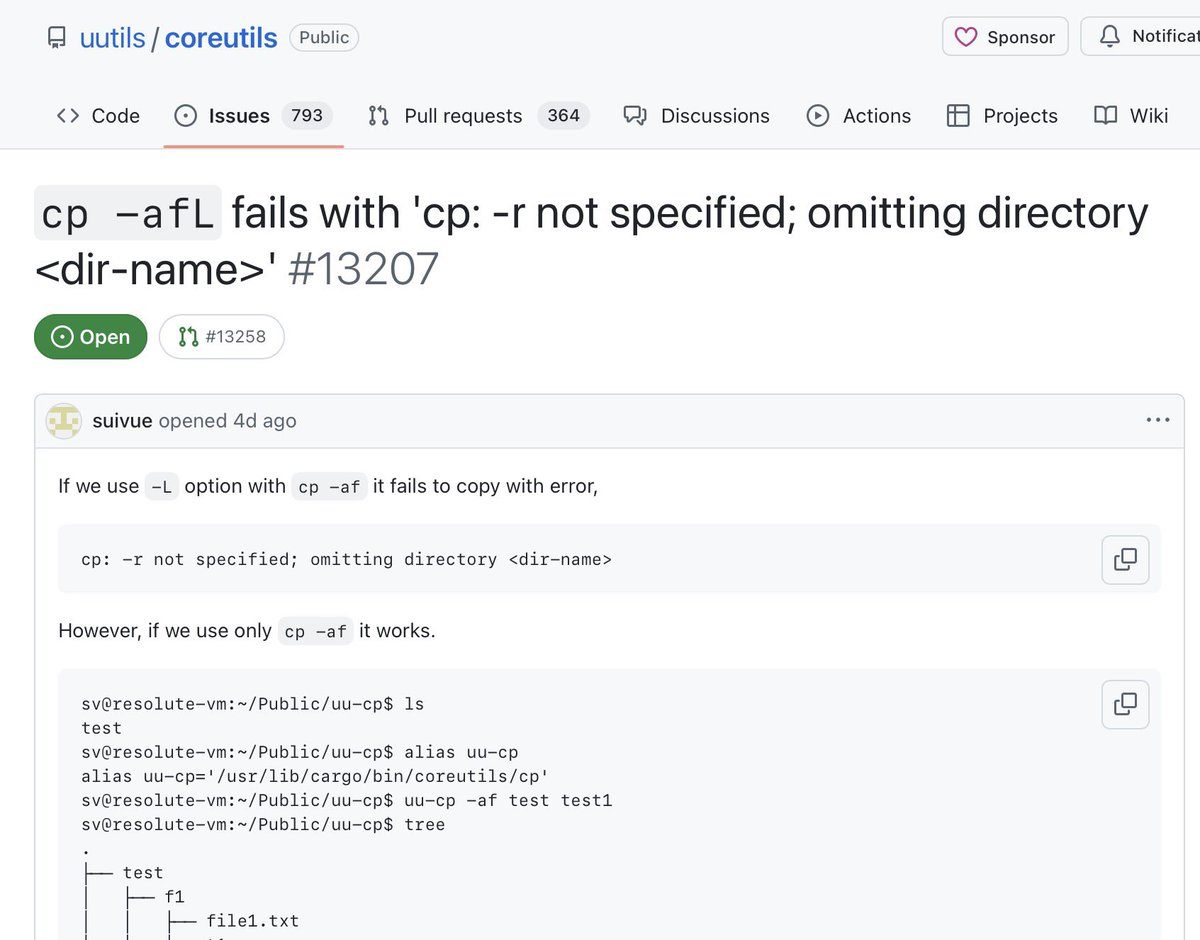The height and width of the screenshot is (940, 1200).
Task: Open the Wiki tab
Action: 1131,116
